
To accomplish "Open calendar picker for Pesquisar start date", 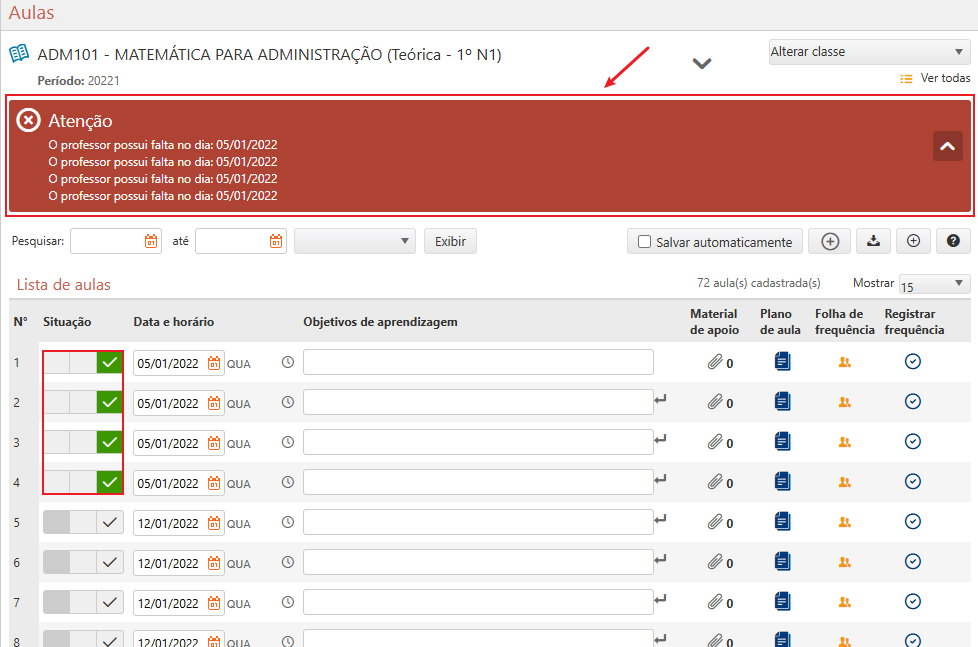I will [x=151, y=241].
